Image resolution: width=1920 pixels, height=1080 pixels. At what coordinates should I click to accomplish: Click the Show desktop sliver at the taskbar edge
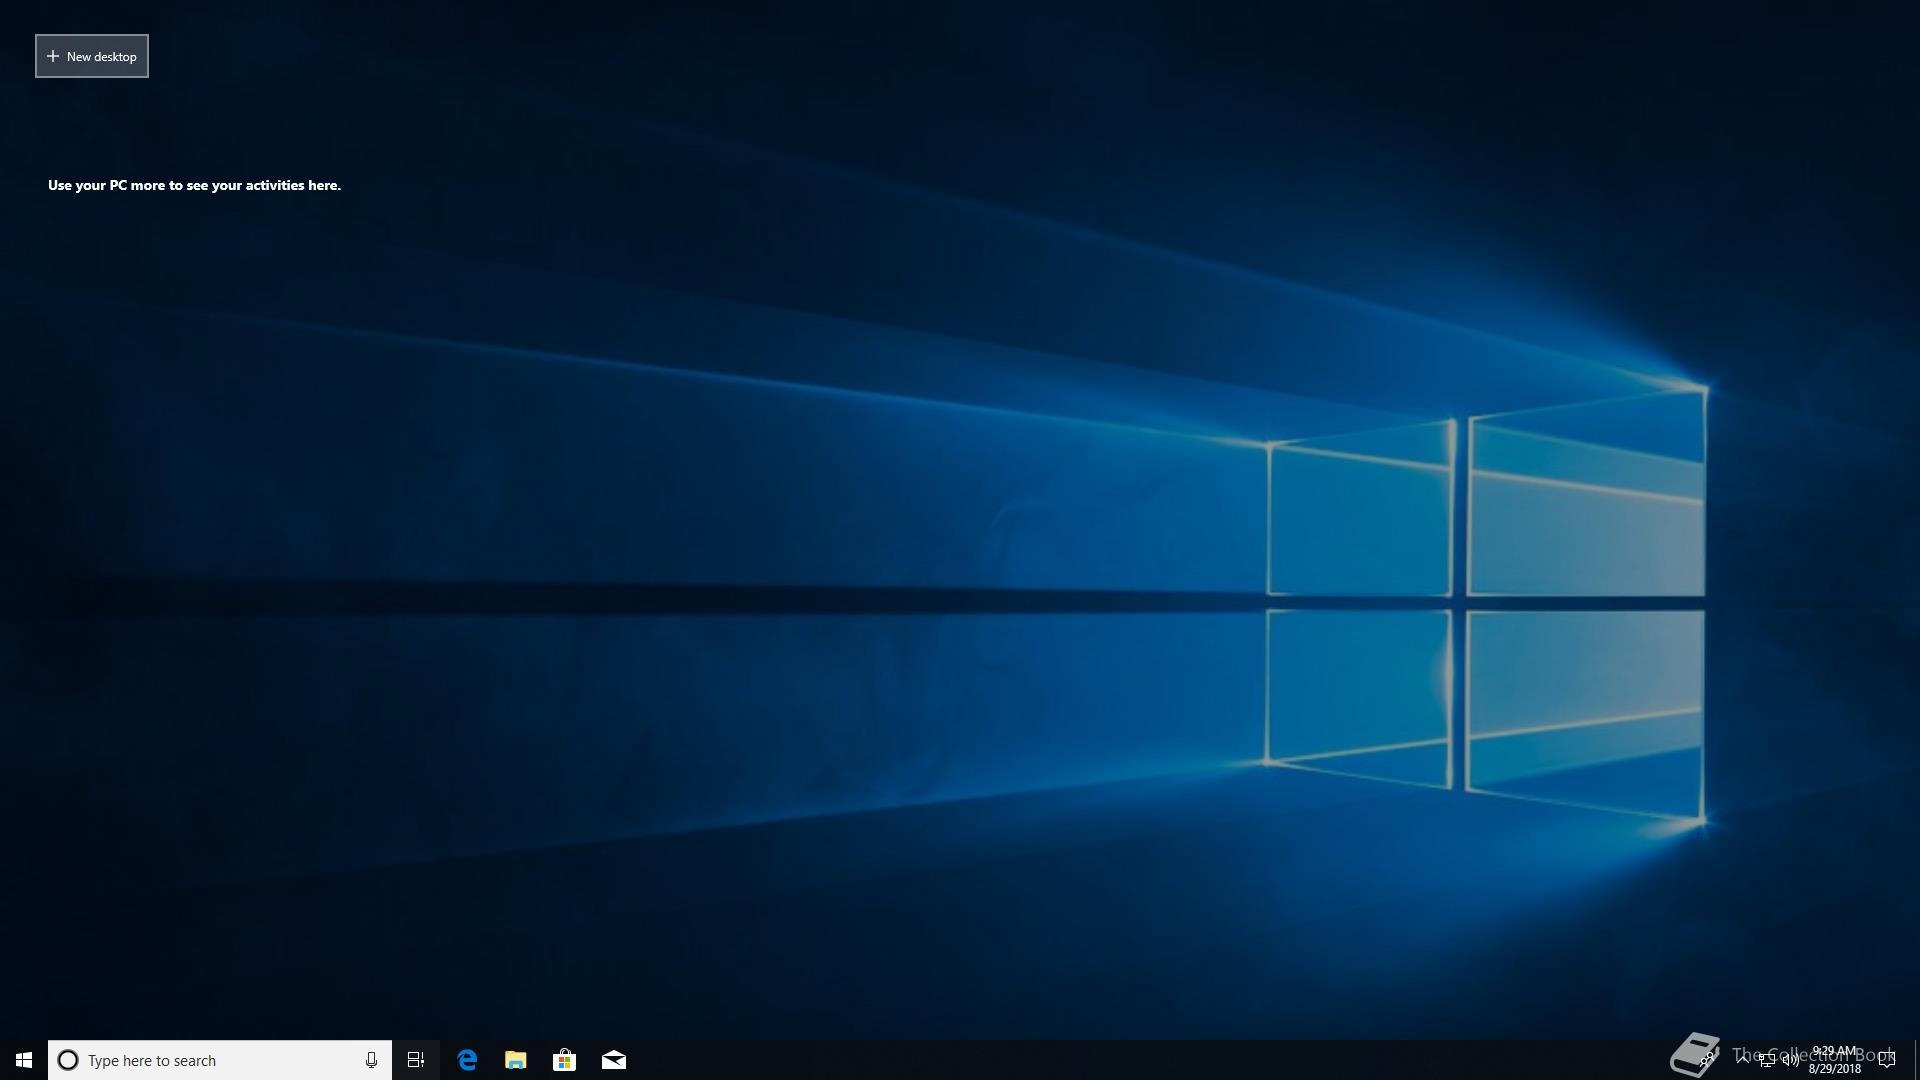tap(1916, 1060)
